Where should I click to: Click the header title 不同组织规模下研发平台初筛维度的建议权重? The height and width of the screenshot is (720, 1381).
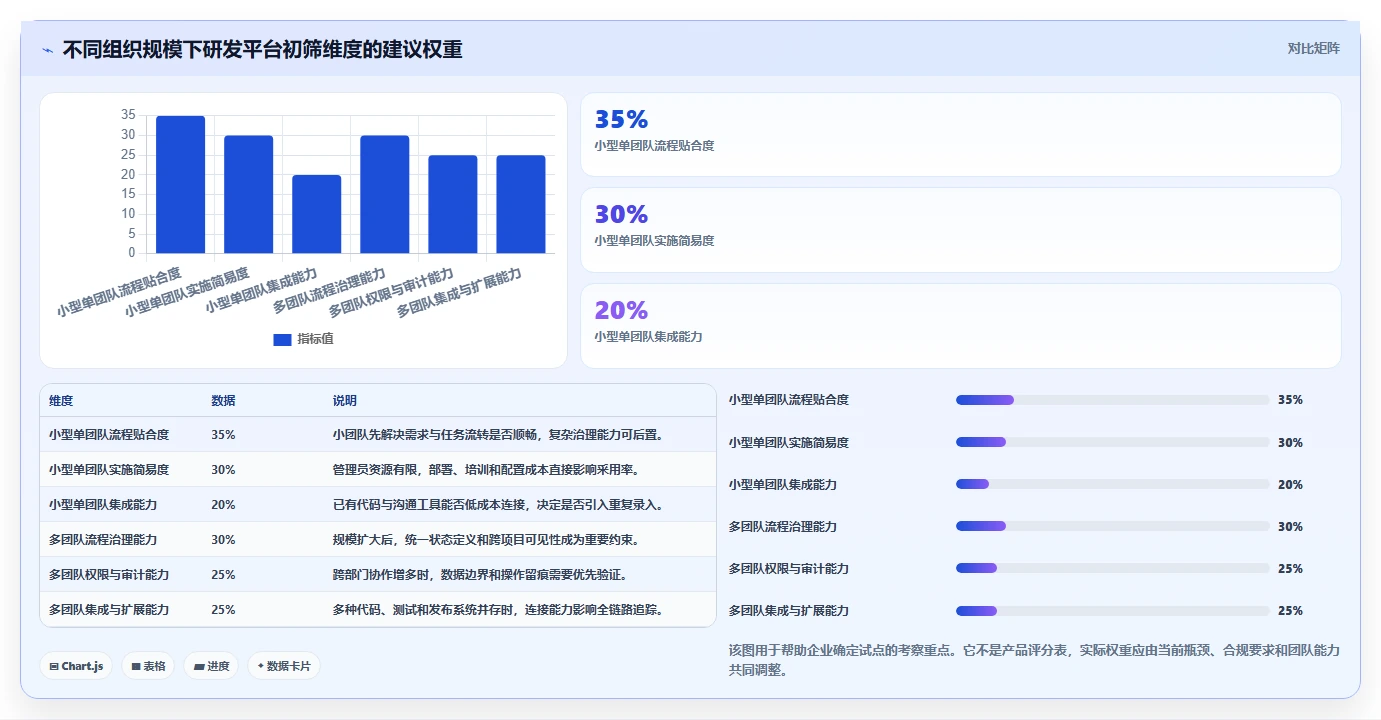click(x=263, y=49)
